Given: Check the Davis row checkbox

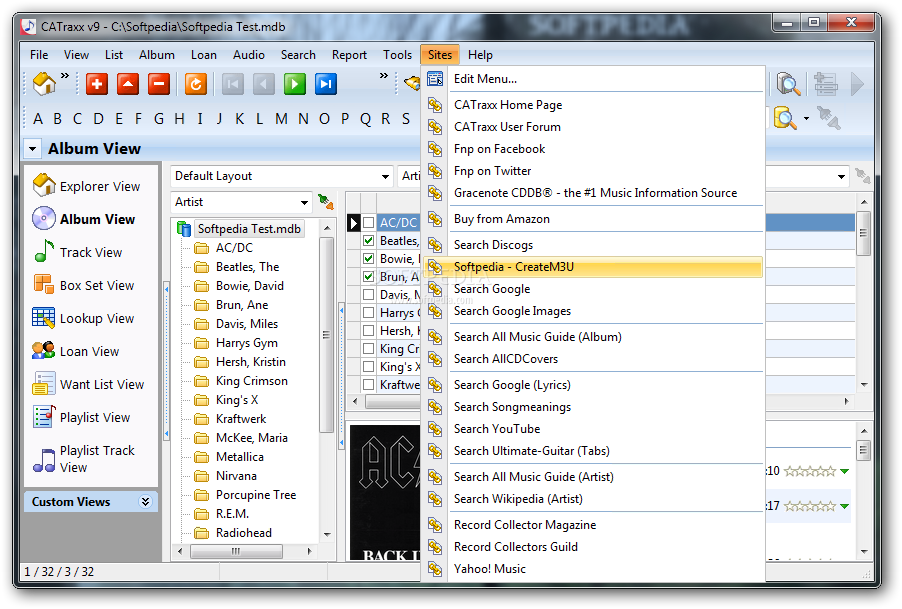Looking at the screenshot, I should coord(369,294).
